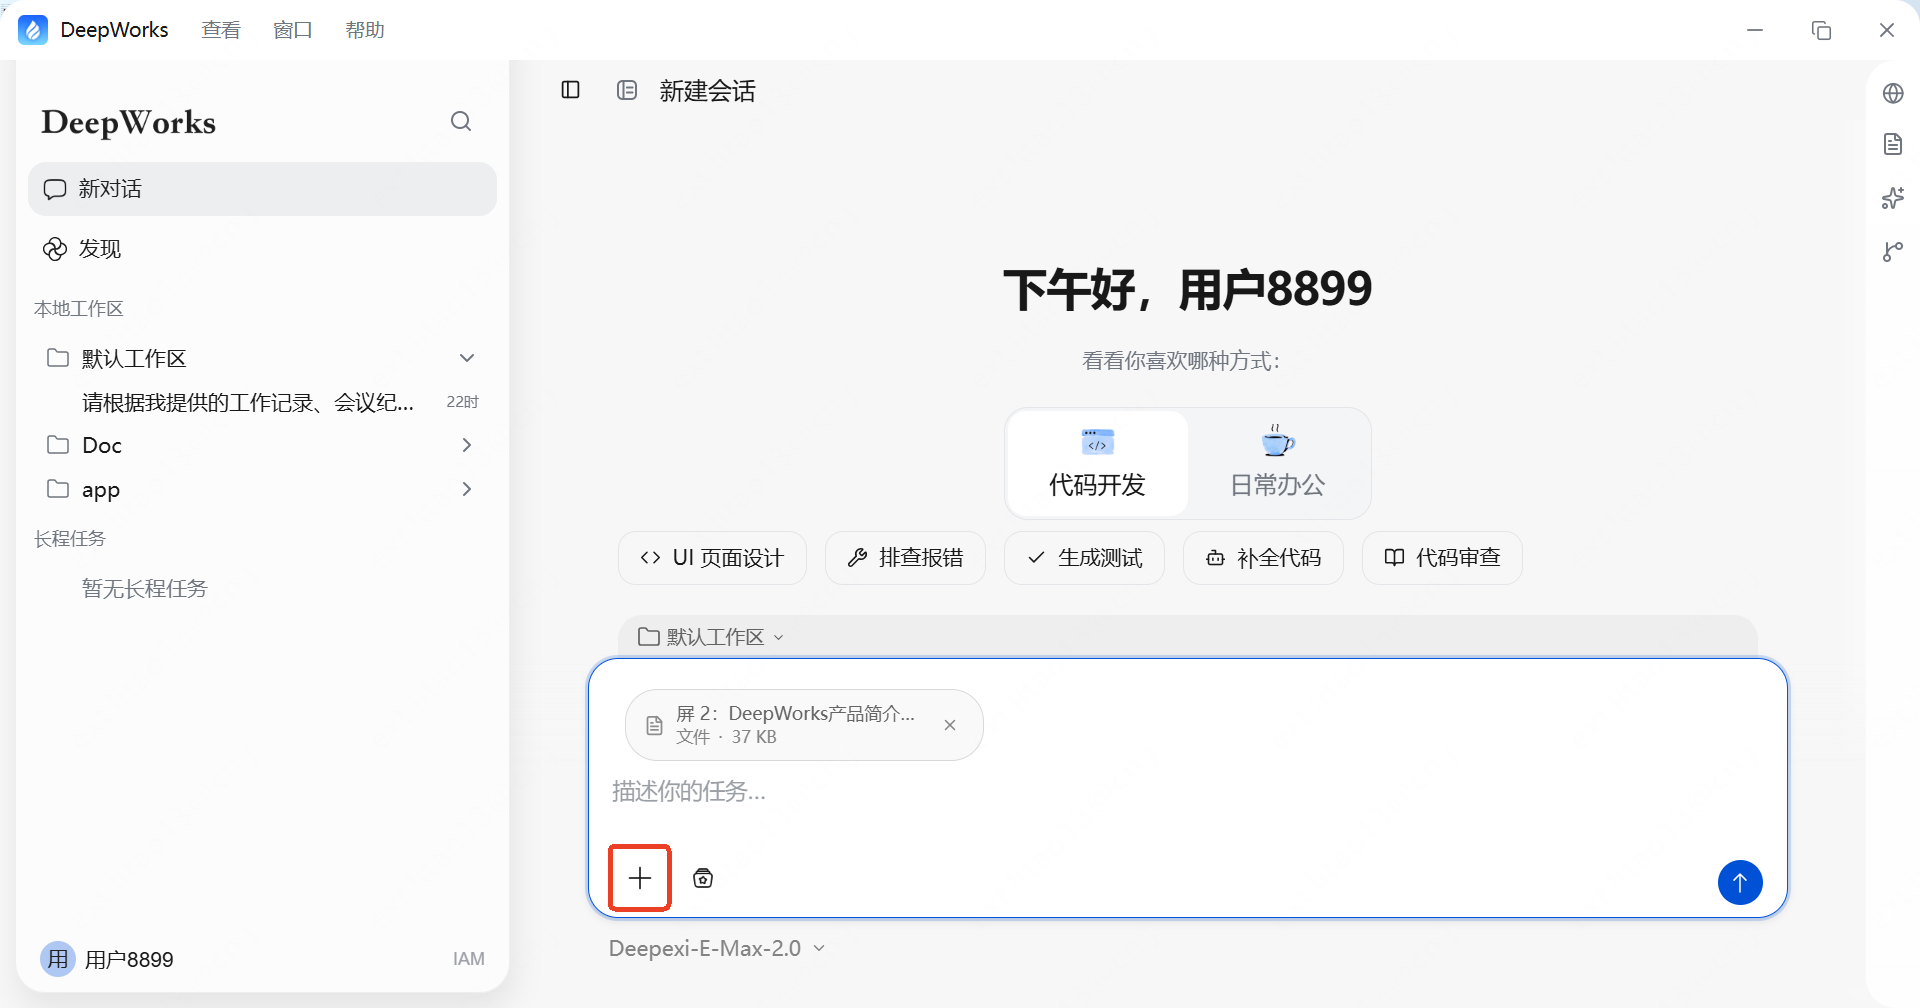Minimize the DeepWorks window
Screen dimensions: 1920x1008
(1755, 30)
